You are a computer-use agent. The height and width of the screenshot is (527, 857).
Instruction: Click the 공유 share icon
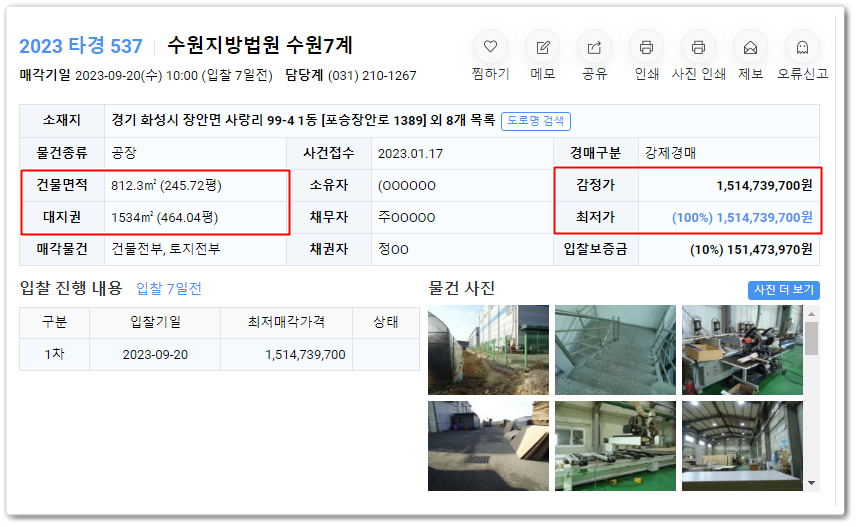(594, 47)
